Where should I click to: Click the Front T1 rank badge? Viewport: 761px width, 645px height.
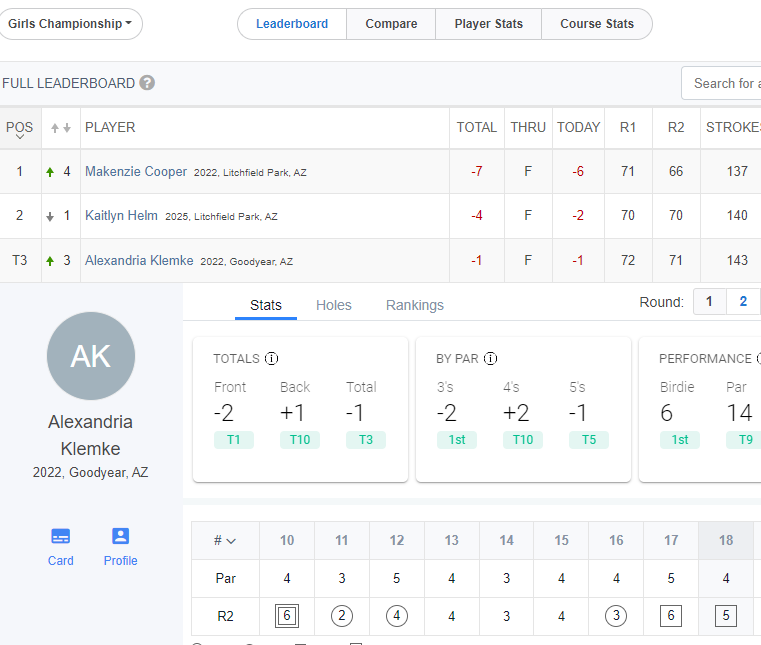(233, 440)
